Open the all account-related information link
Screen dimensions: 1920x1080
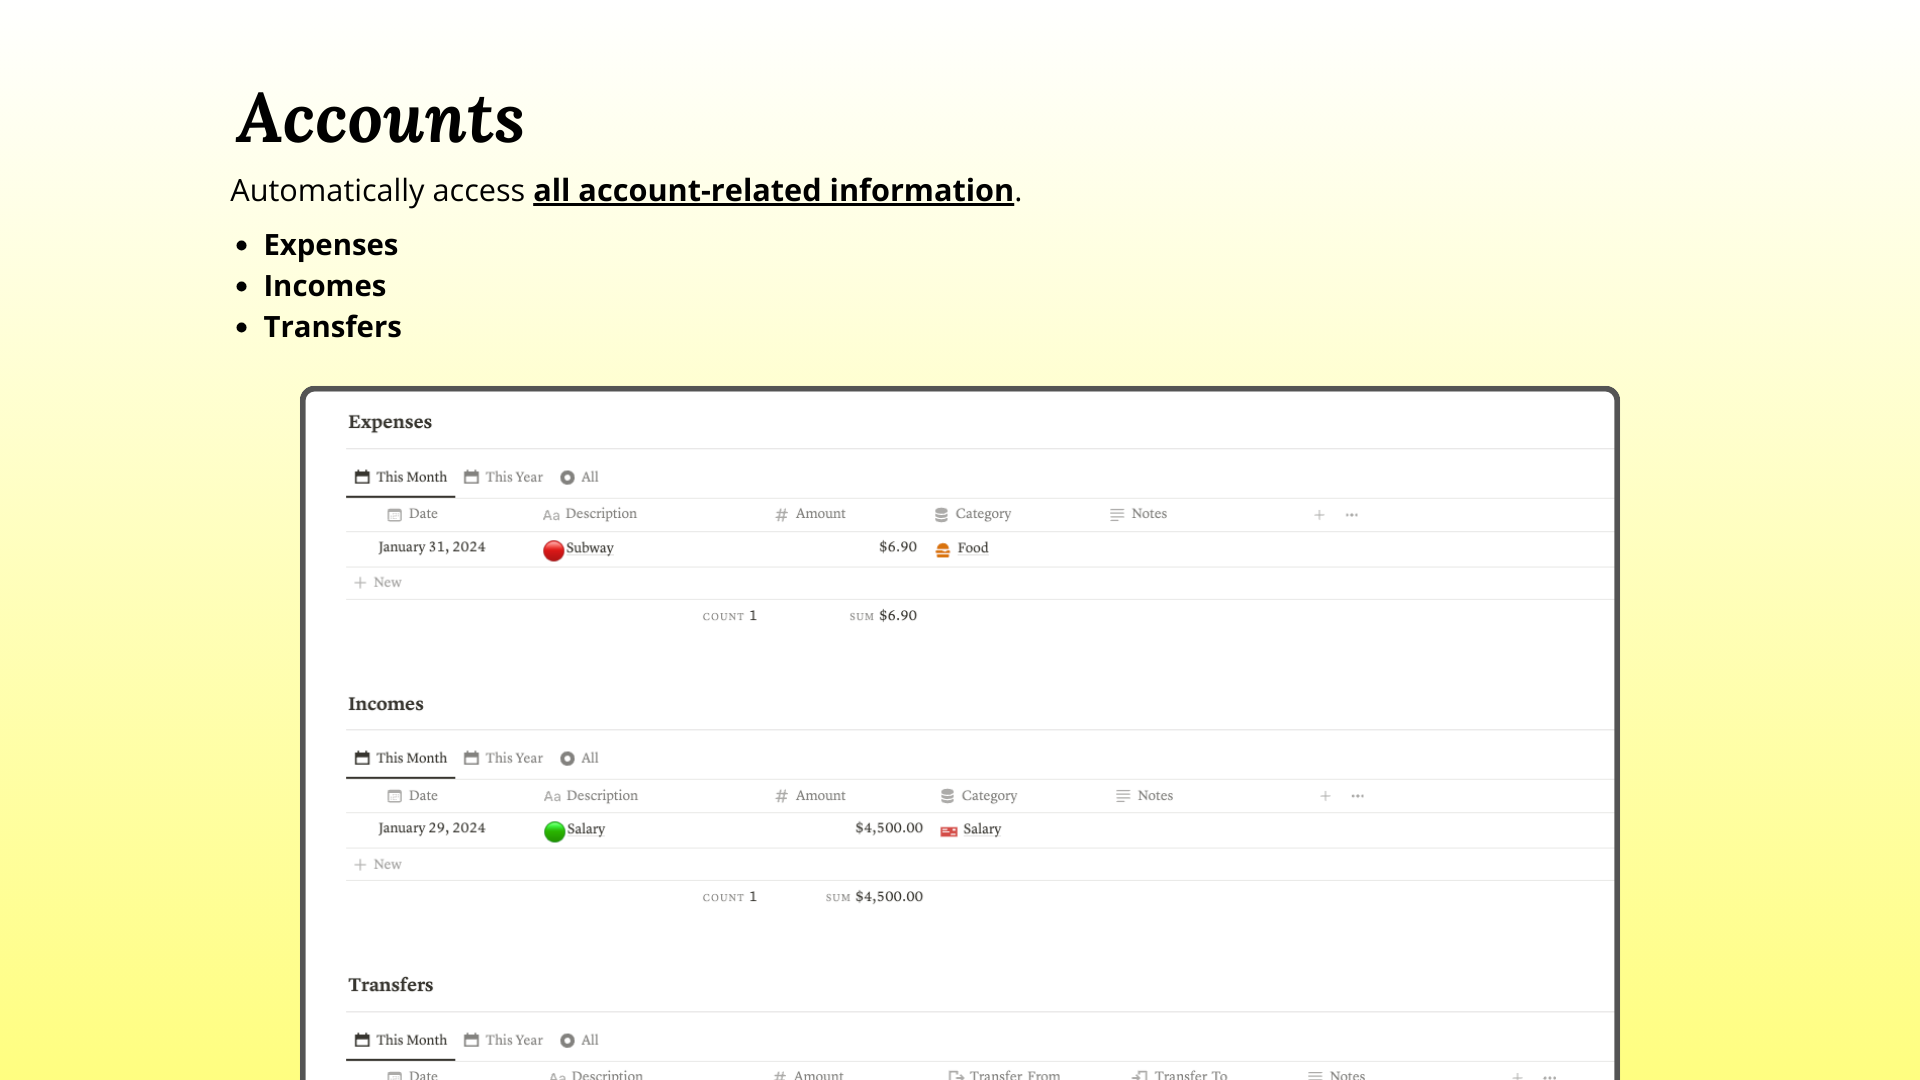point(773,190)
